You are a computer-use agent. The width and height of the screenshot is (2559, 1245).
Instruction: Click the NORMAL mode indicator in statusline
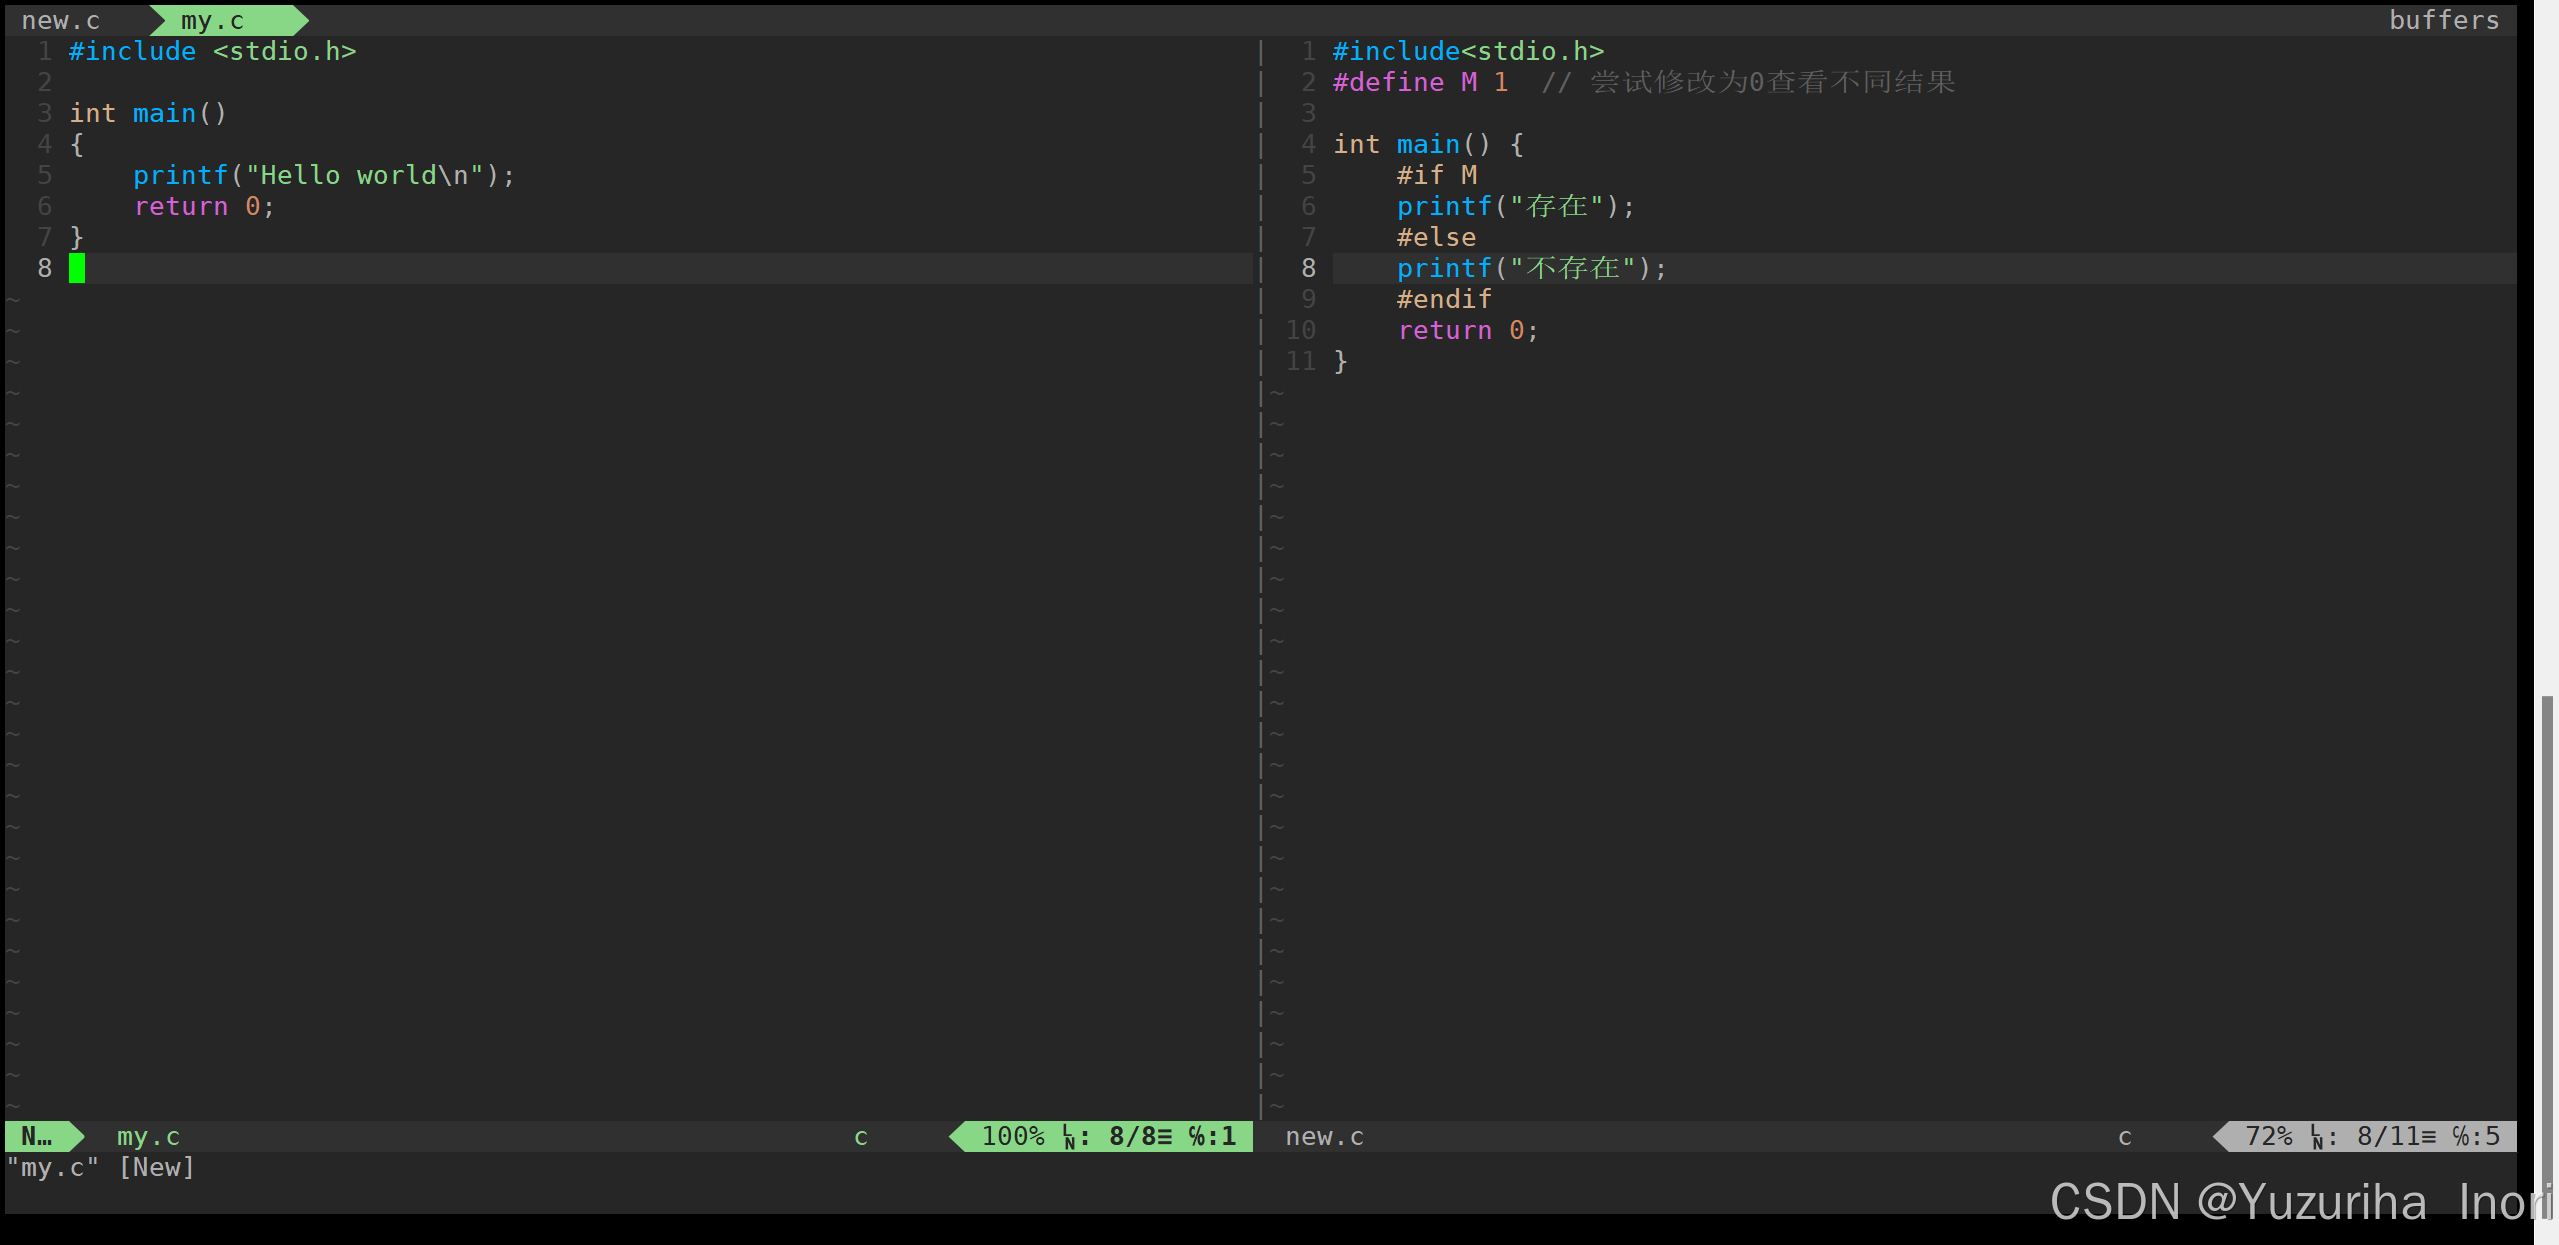coord(37,1136)
